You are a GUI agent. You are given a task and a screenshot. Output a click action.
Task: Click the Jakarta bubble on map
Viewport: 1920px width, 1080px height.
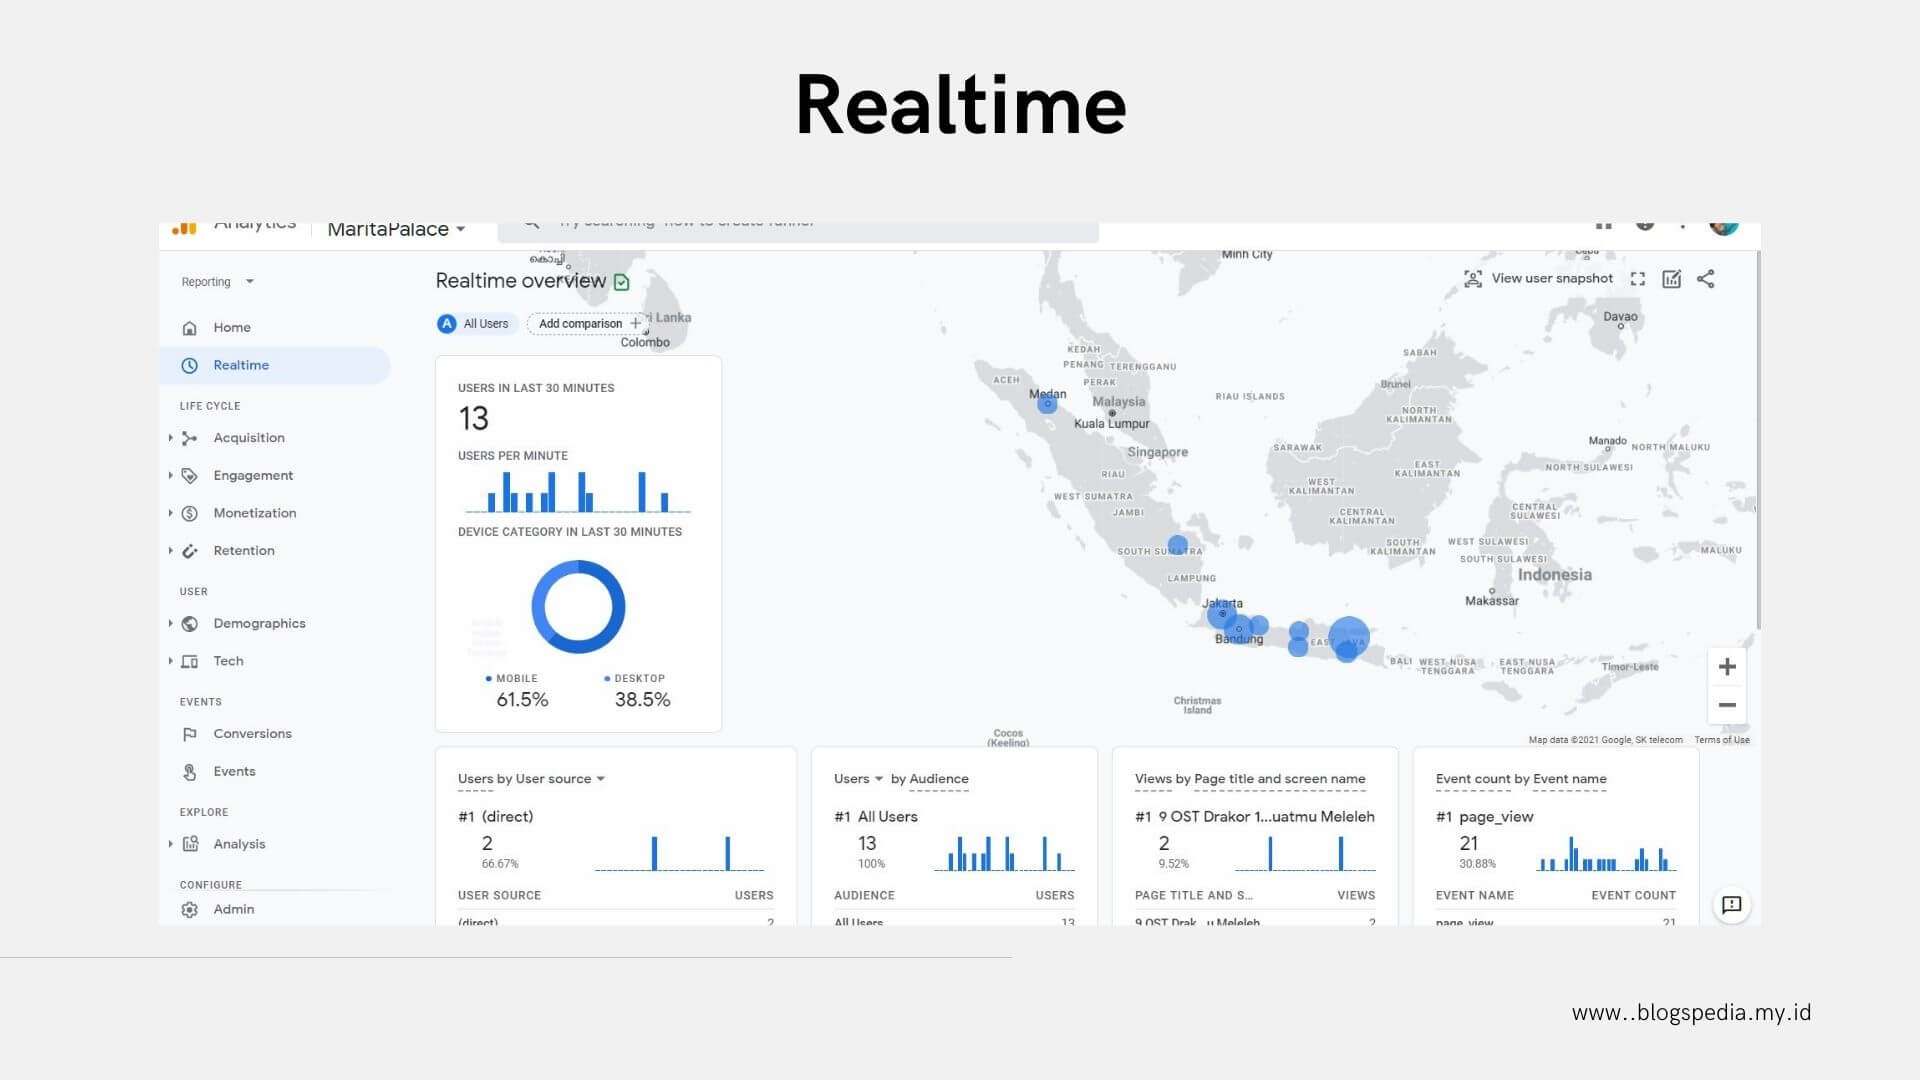tap(1221, 614)
